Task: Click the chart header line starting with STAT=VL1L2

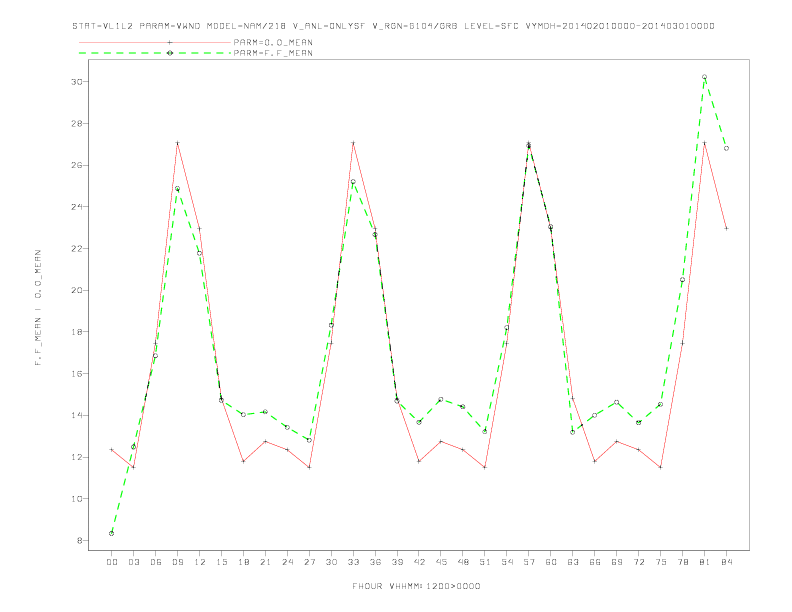Action: pos(393,26)
